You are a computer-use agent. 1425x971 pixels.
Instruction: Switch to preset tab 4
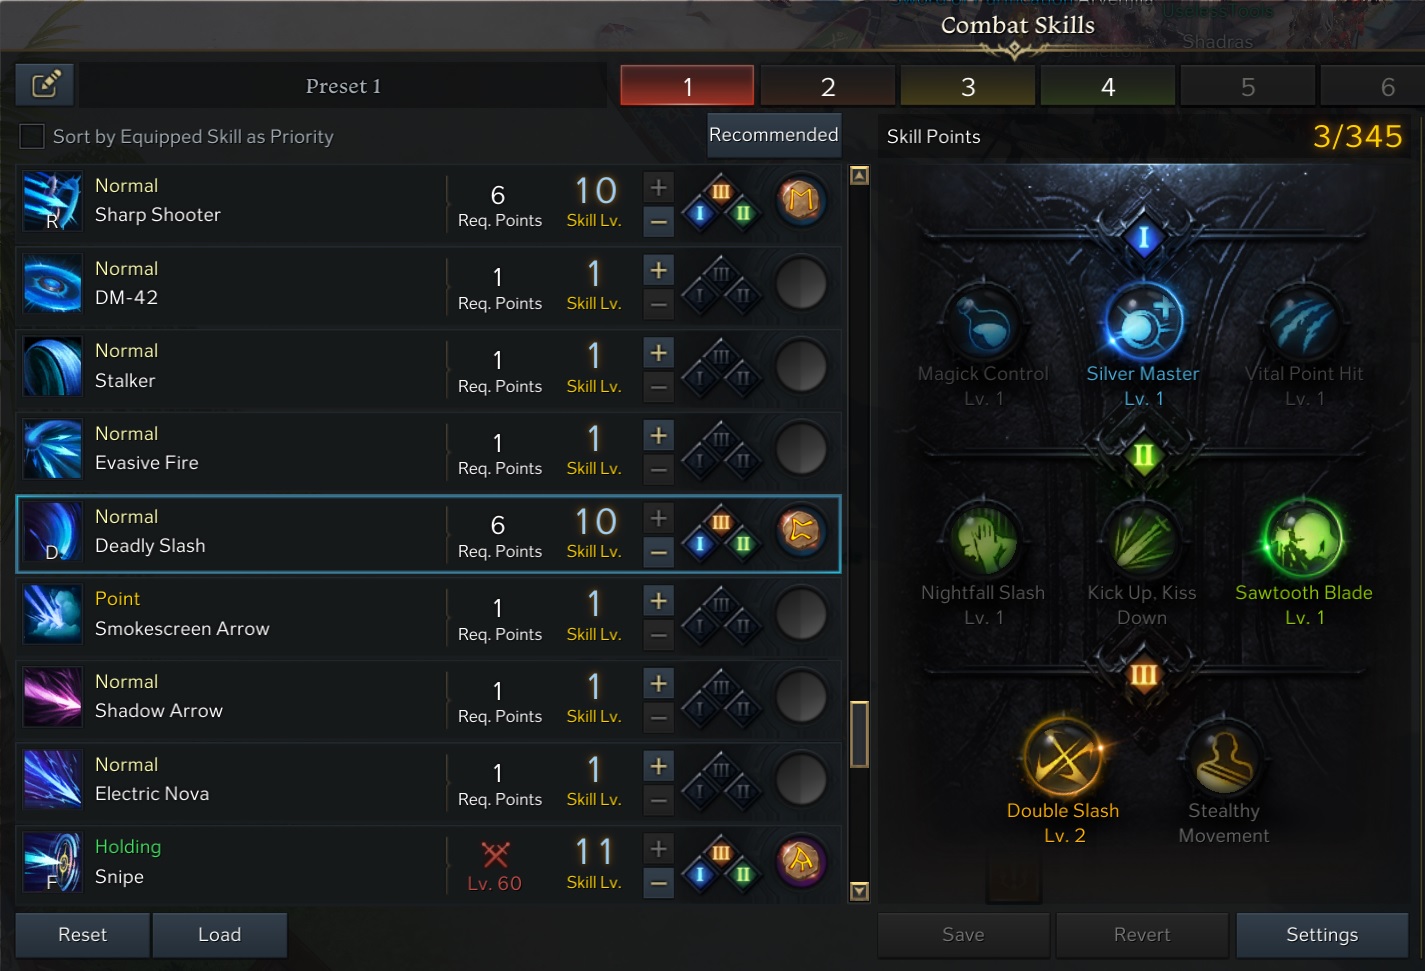point(1108,86)
